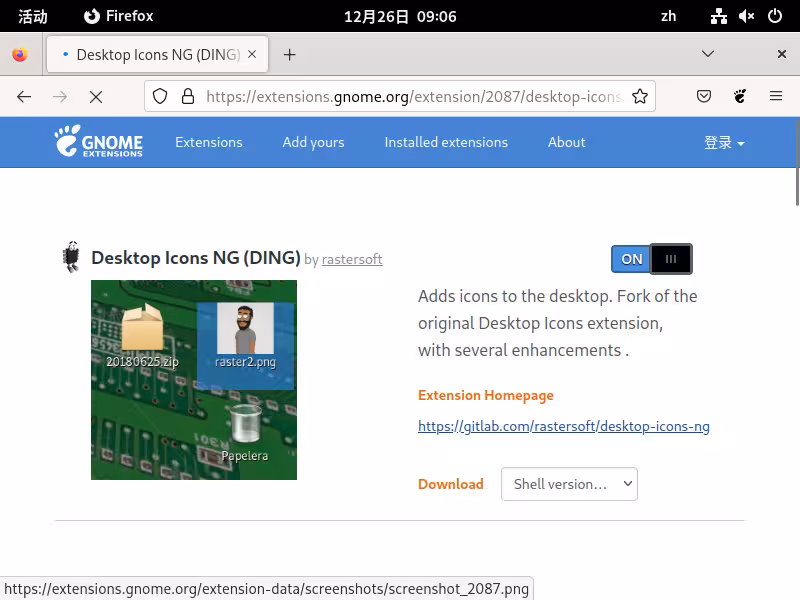Toggle the extension ON/OFF switch
Viewport: 800px width, 600px height.
pos(652,259)
